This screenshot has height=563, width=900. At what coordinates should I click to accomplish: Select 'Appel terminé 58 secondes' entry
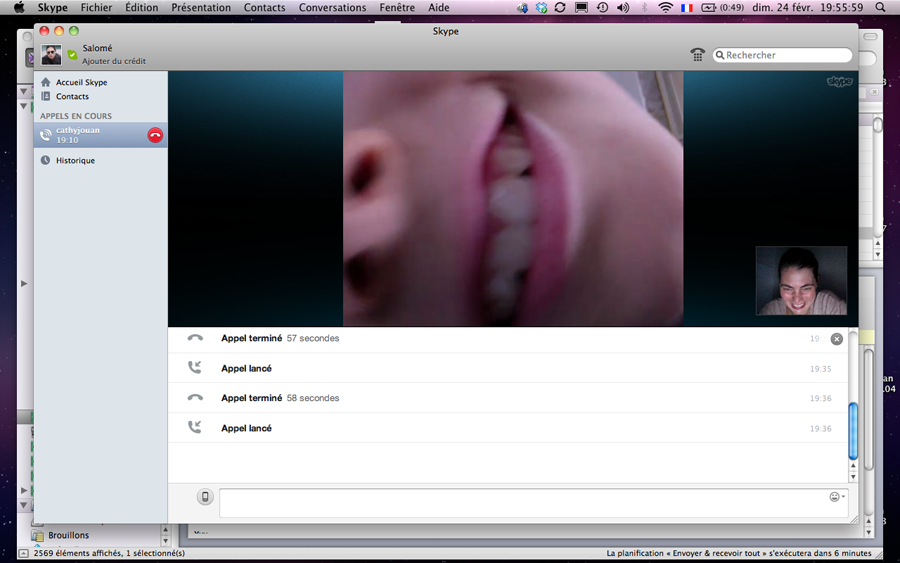(x=509, y=398)
